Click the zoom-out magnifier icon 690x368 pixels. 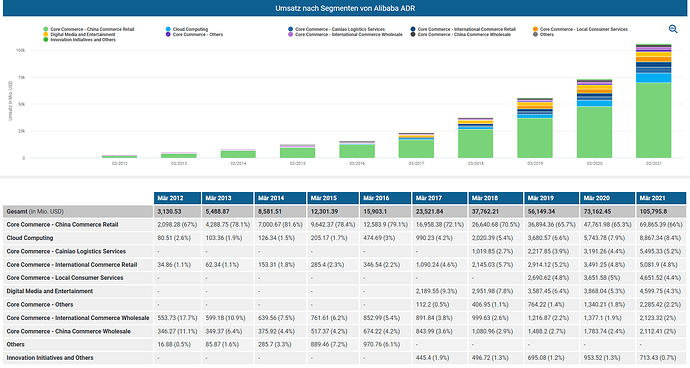tap(673, 29)
